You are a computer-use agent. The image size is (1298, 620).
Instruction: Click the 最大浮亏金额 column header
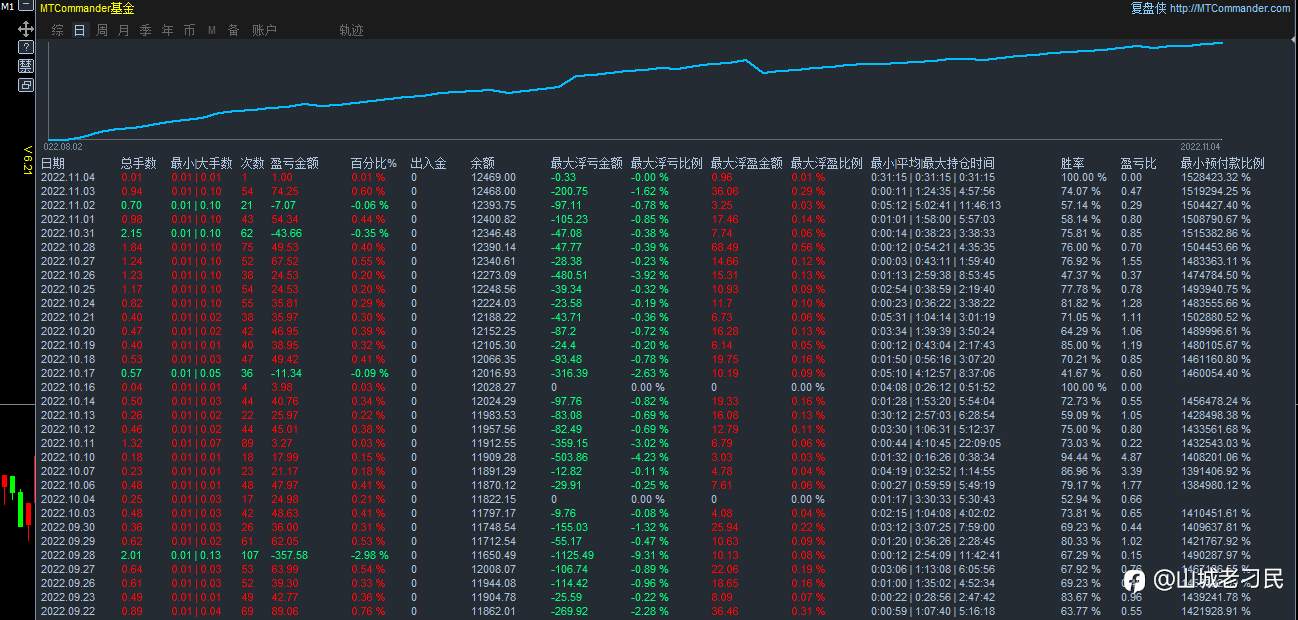click(x=586, y=163)
